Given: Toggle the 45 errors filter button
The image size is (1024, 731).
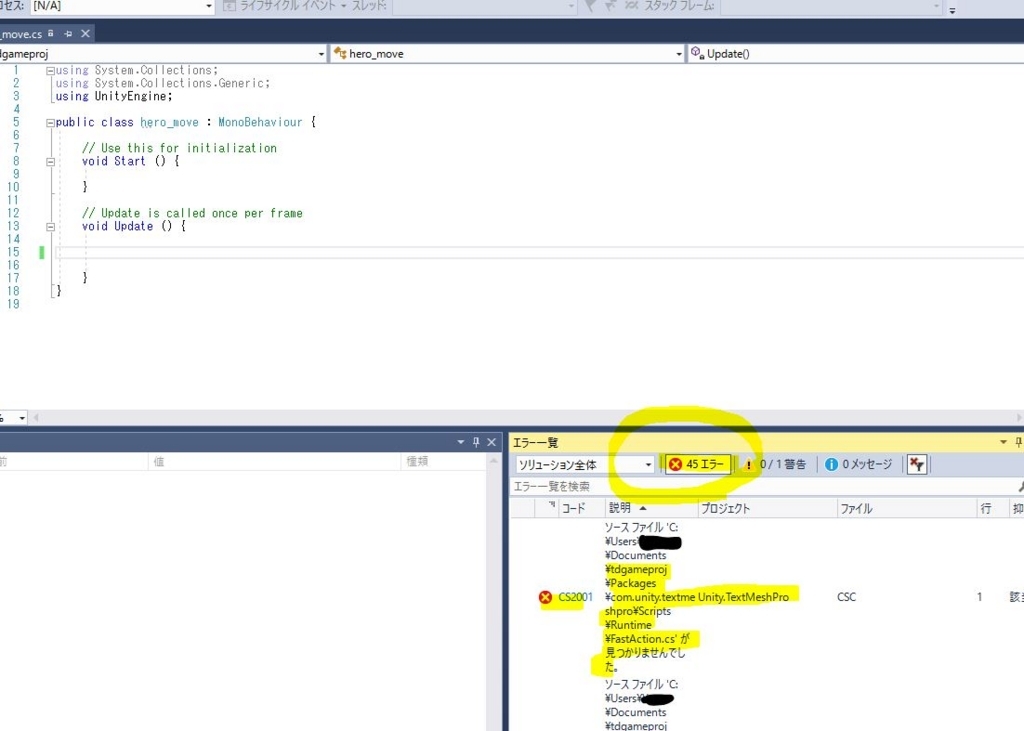Looking at the screenshot, I should (697, 464).
